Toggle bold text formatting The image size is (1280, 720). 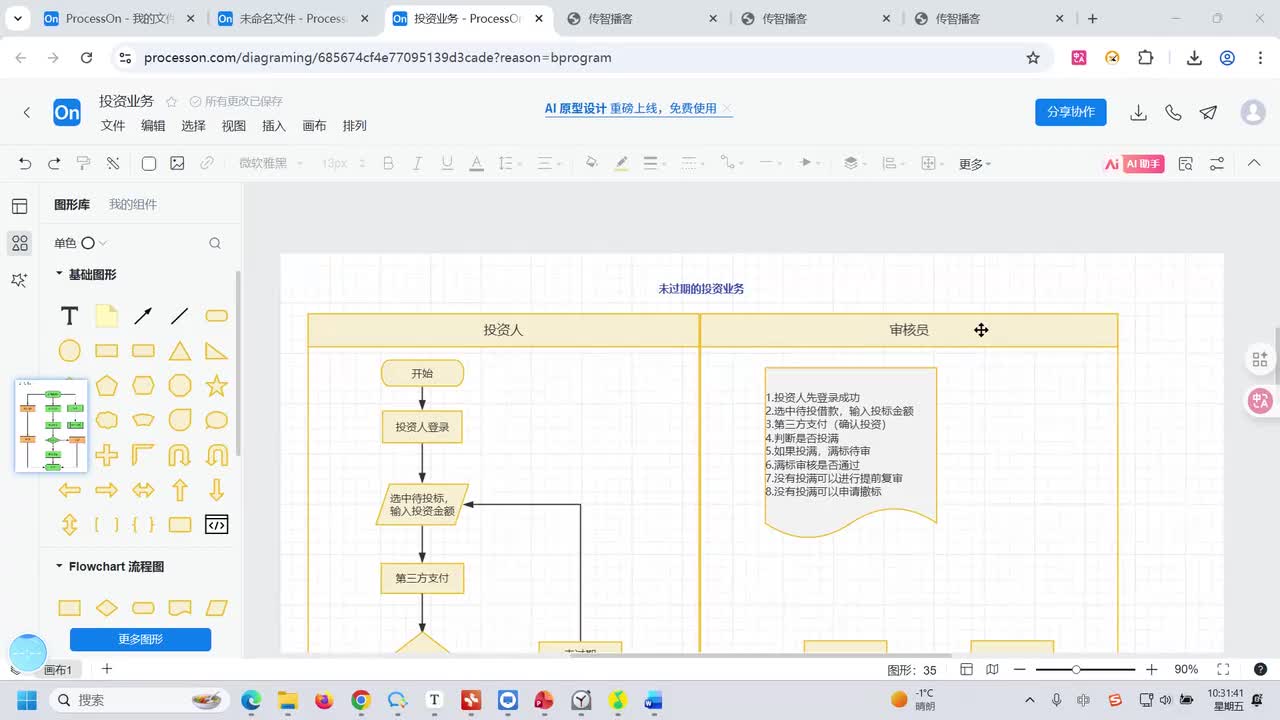[x=388, y=163]
